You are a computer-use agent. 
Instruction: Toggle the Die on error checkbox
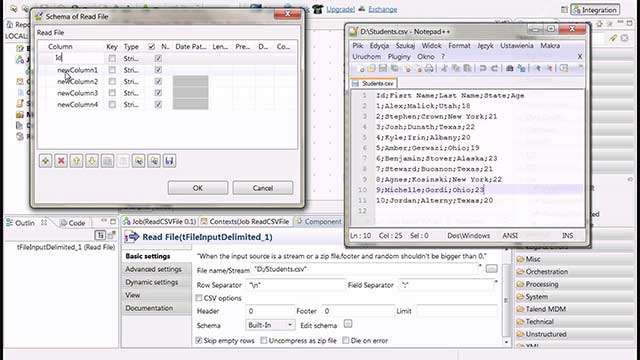346,340
